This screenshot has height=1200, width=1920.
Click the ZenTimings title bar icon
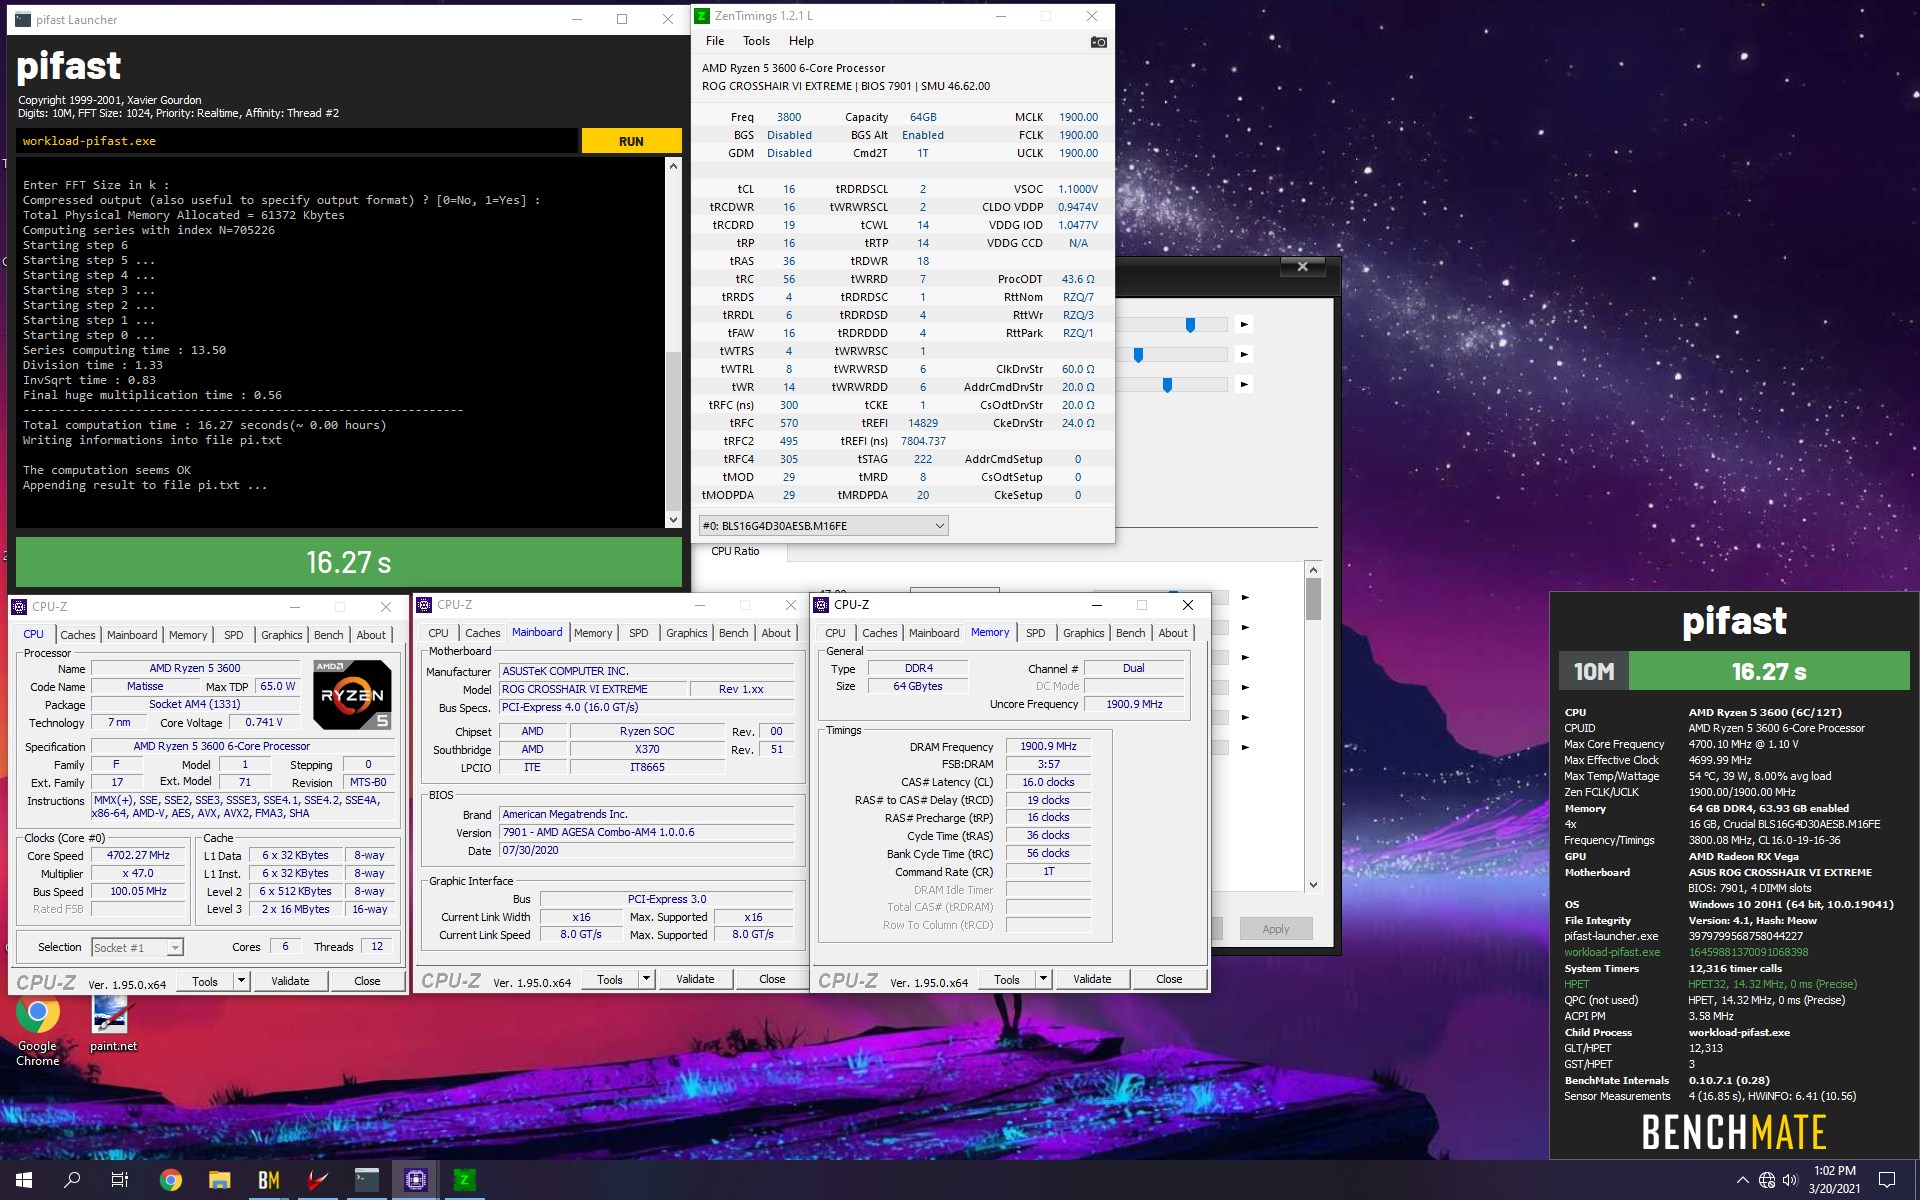click(x=702, y=16)
